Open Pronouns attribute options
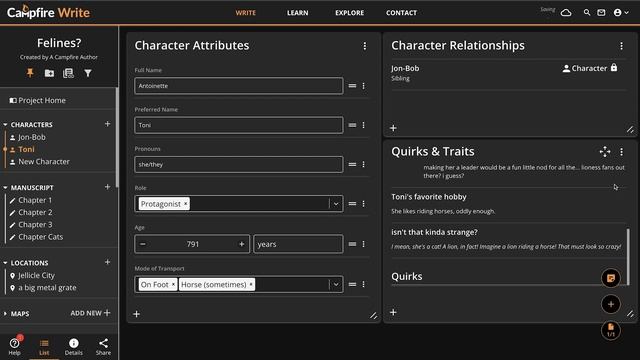This screenshot has height=360, width=640. tap(363, 164)
